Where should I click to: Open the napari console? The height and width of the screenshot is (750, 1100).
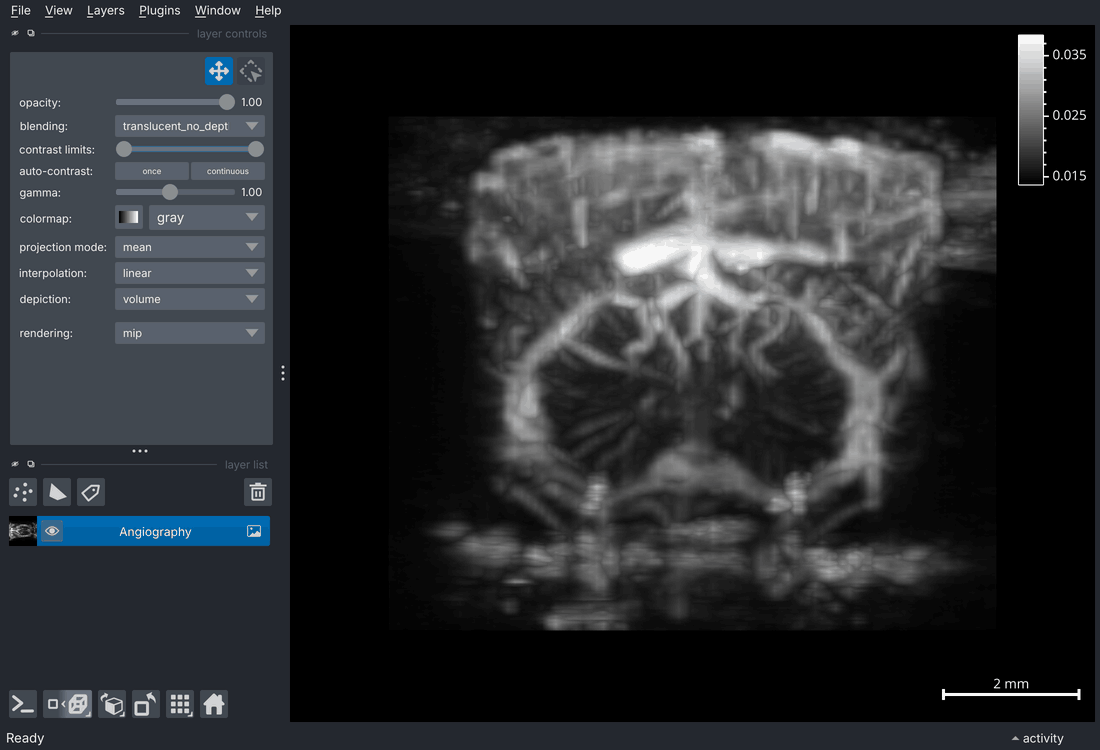[21, 704]
